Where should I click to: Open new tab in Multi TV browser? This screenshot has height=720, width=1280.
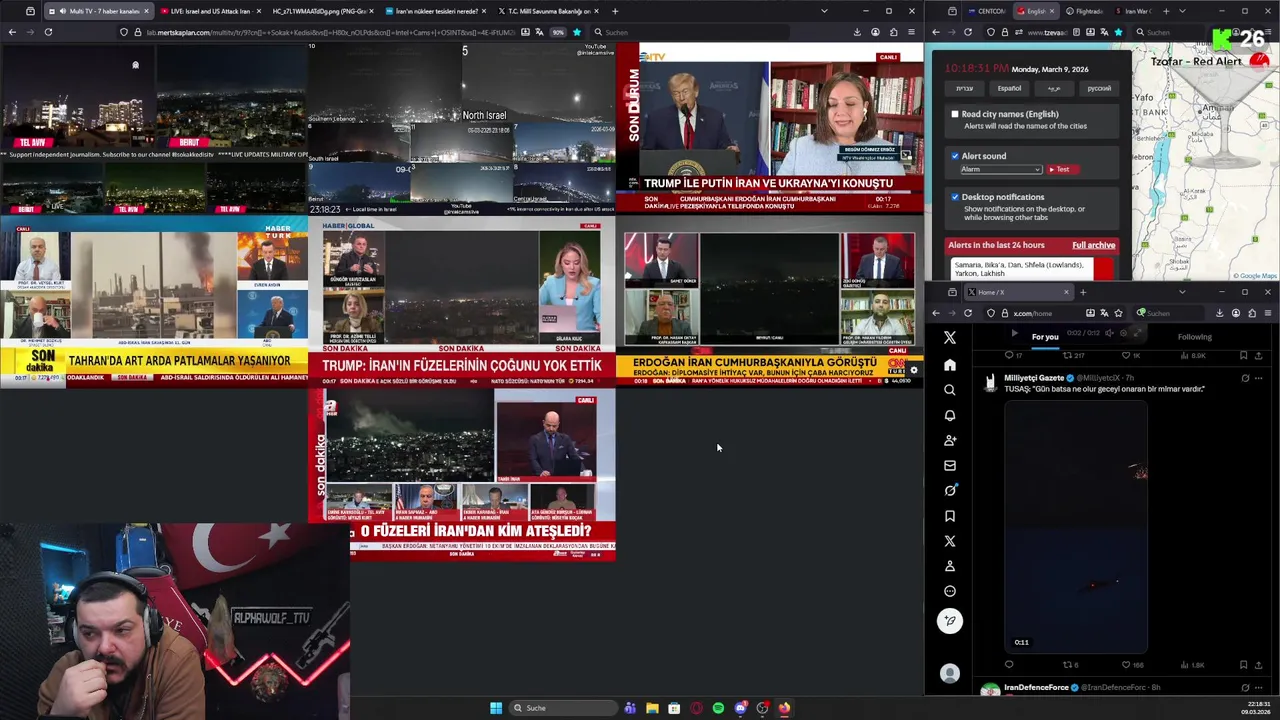615,11
